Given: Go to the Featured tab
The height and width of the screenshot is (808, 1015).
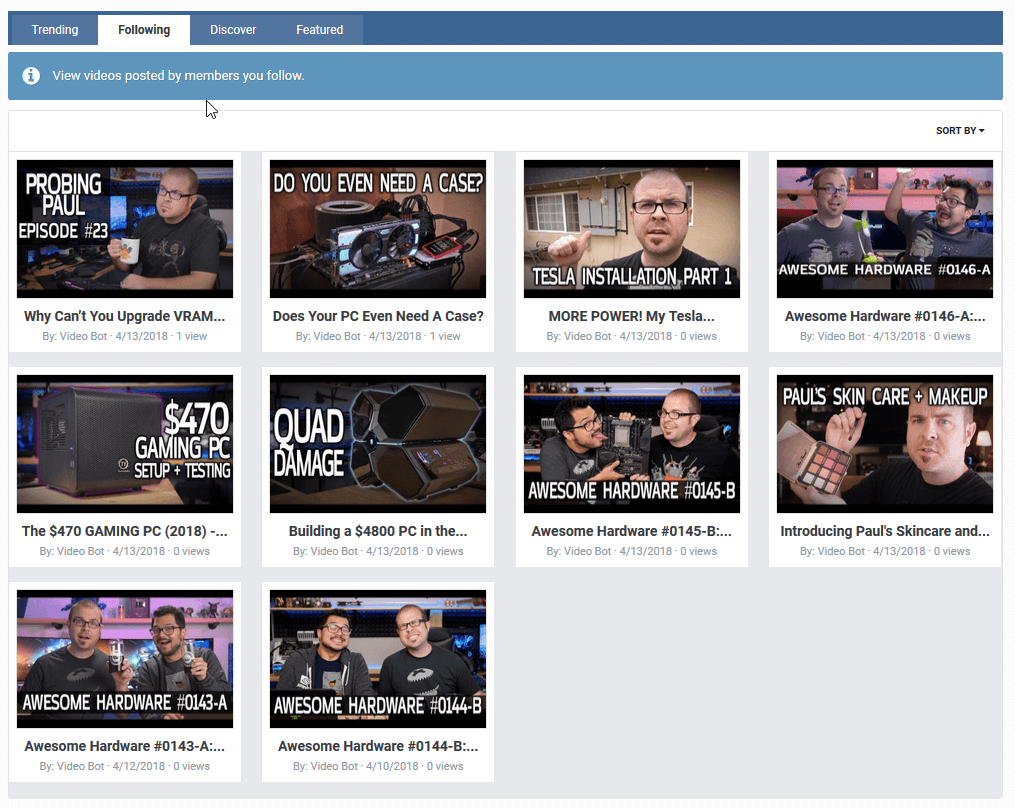Looking at the screenshot, I should (x=319, y=30).
